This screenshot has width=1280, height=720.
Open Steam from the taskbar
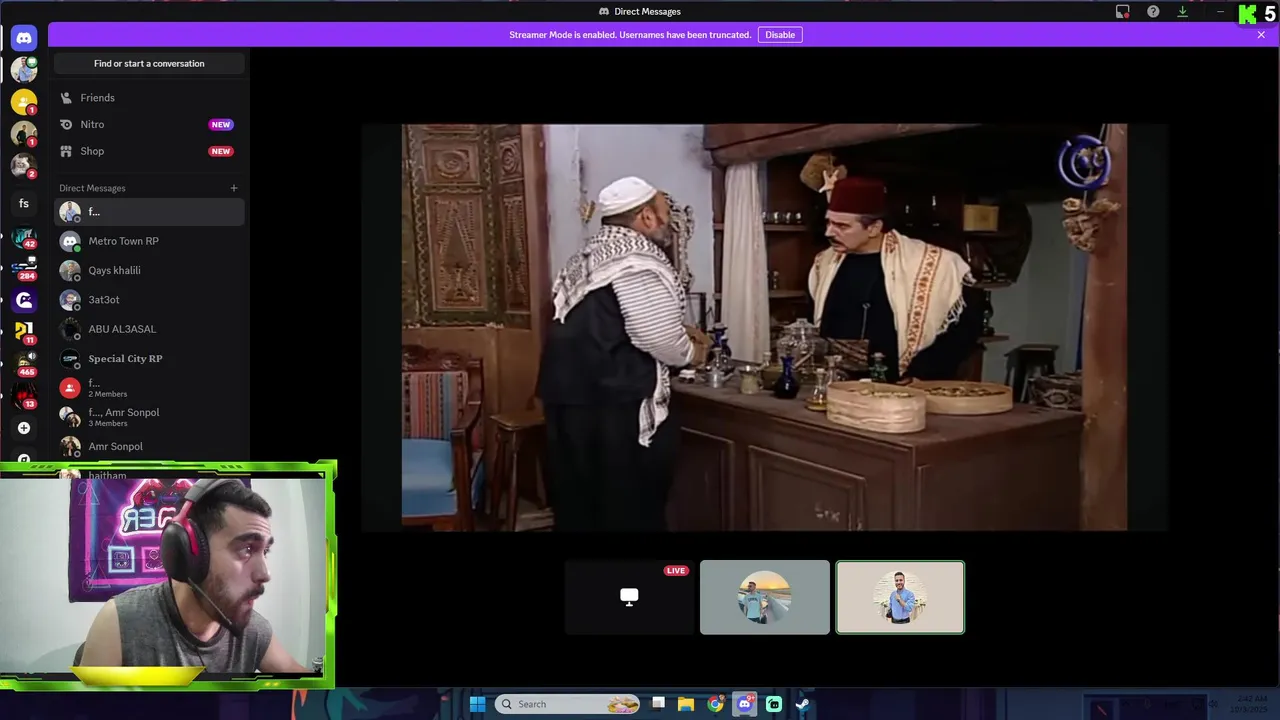802,704
